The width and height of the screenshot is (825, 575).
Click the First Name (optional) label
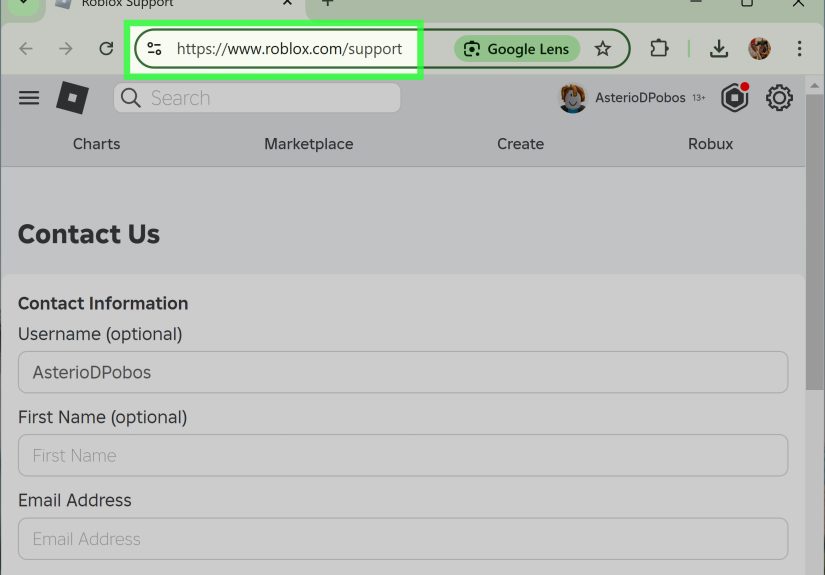(x=103, y=418)
